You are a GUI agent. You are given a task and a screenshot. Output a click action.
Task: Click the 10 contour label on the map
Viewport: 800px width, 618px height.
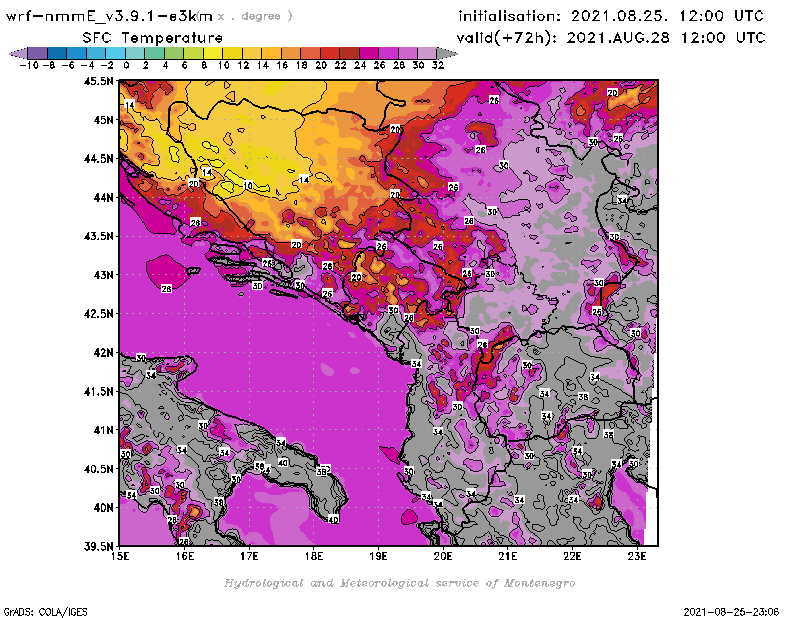pyautogui.click(x=248, y=185)
